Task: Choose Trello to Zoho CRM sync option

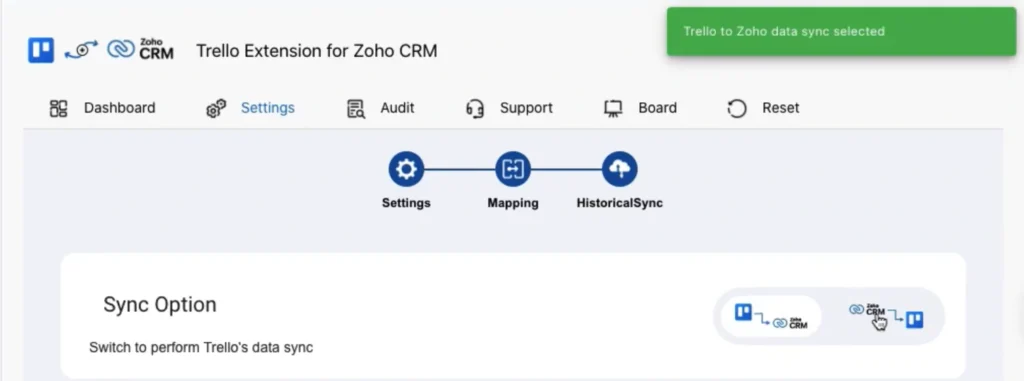Action: point(771,316)
